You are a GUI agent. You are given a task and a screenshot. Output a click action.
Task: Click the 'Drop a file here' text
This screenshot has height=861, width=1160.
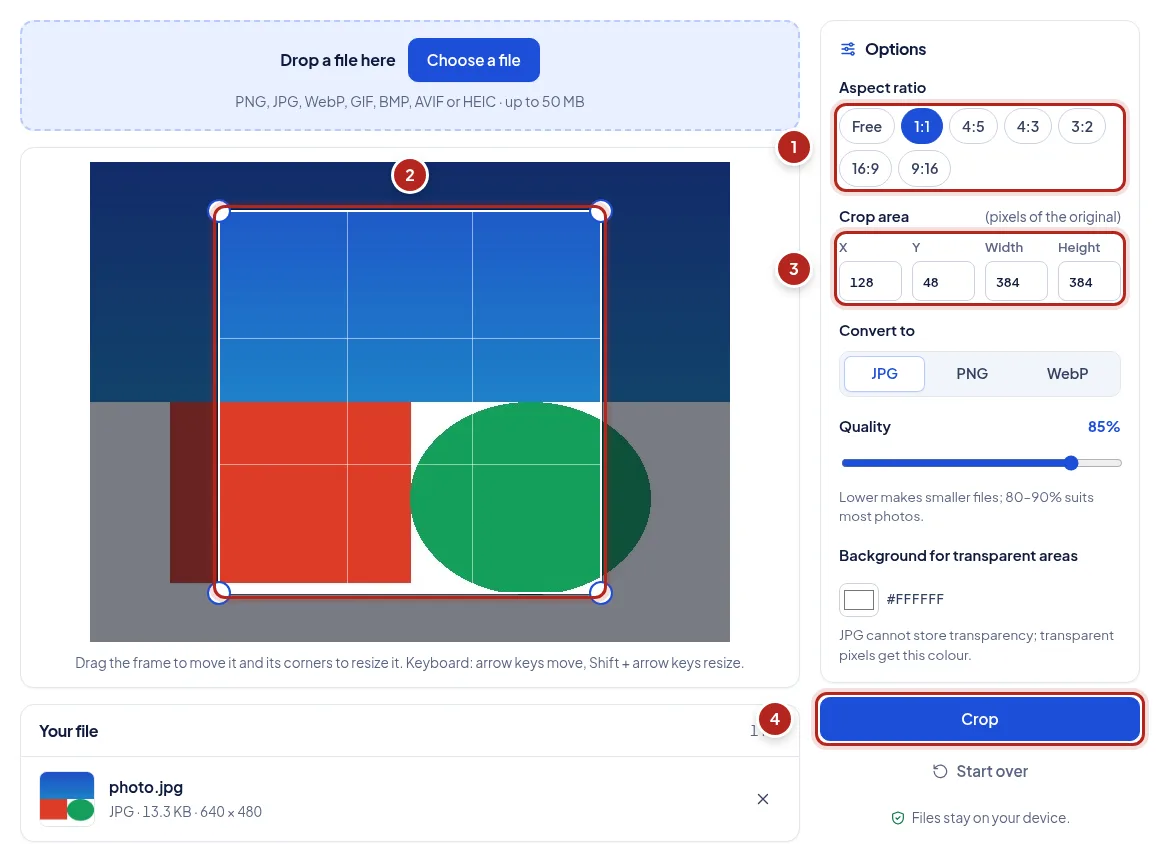337,60
